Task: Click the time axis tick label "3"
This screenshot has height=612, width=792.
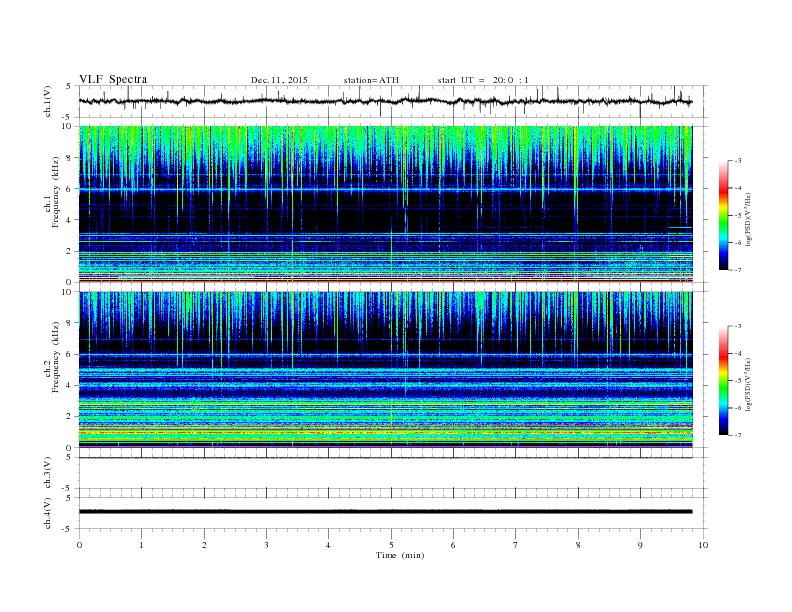Action: [266, 545]
